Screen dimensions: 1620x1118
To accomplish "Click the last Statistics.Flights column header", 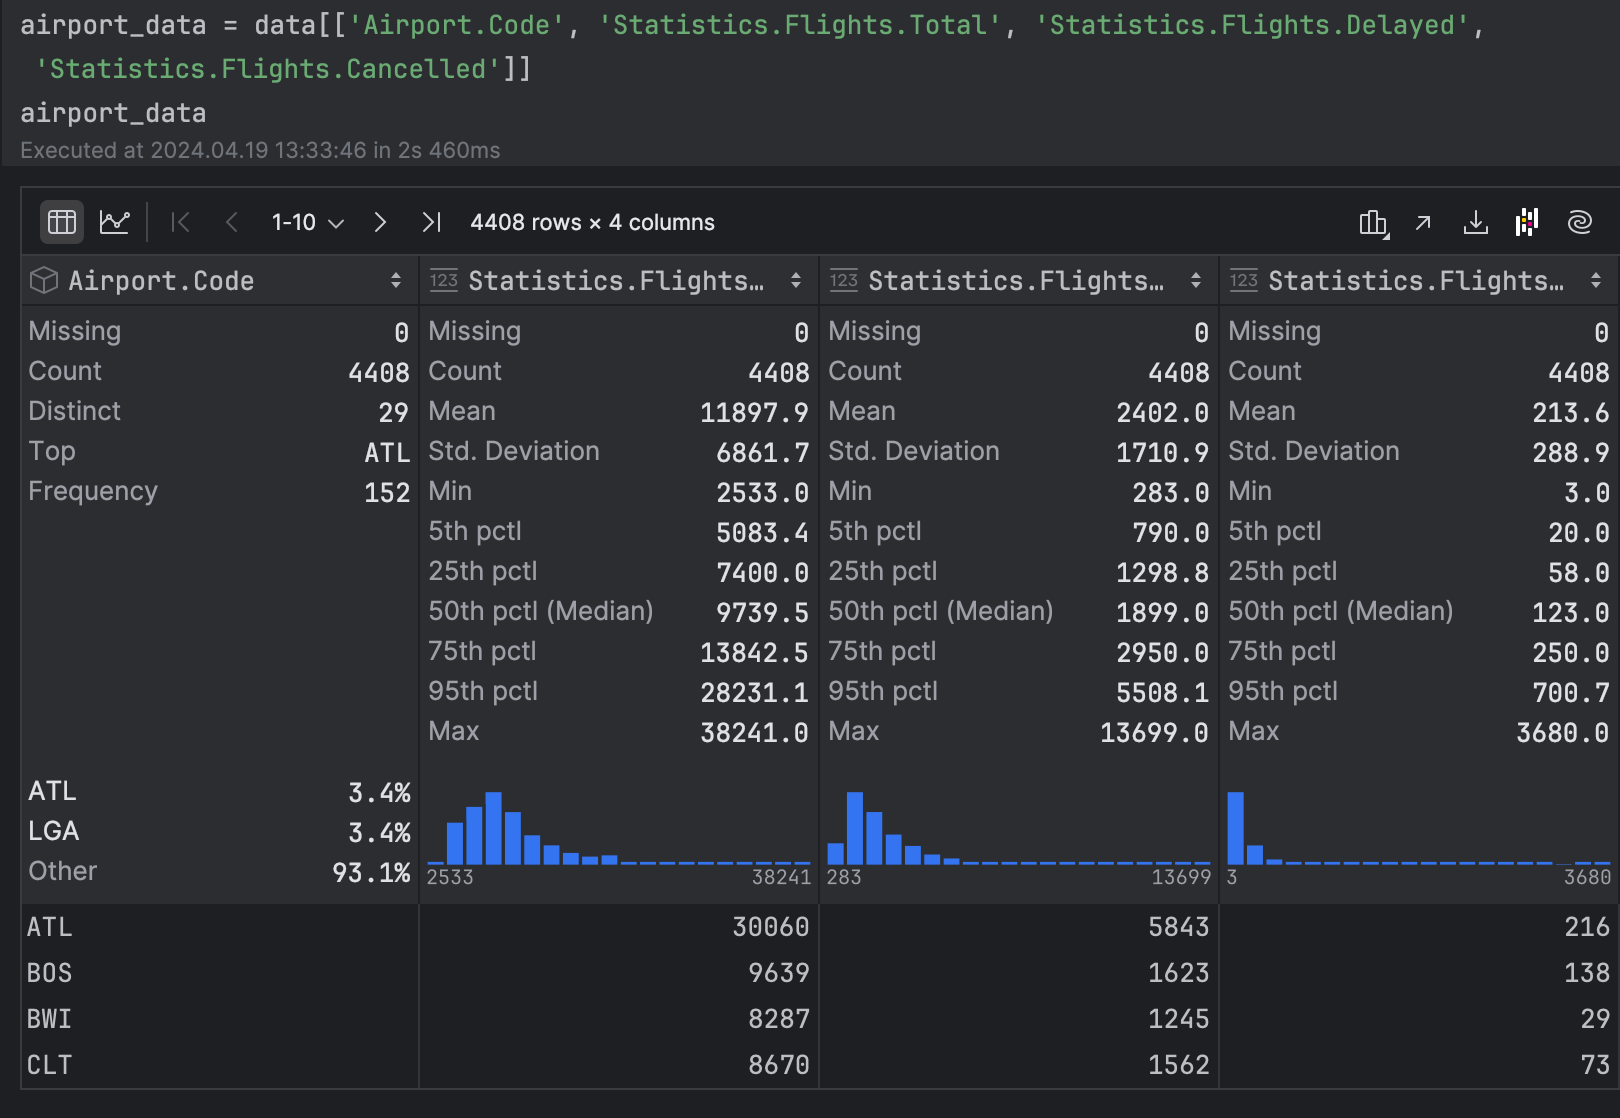I will (1414, 281).
